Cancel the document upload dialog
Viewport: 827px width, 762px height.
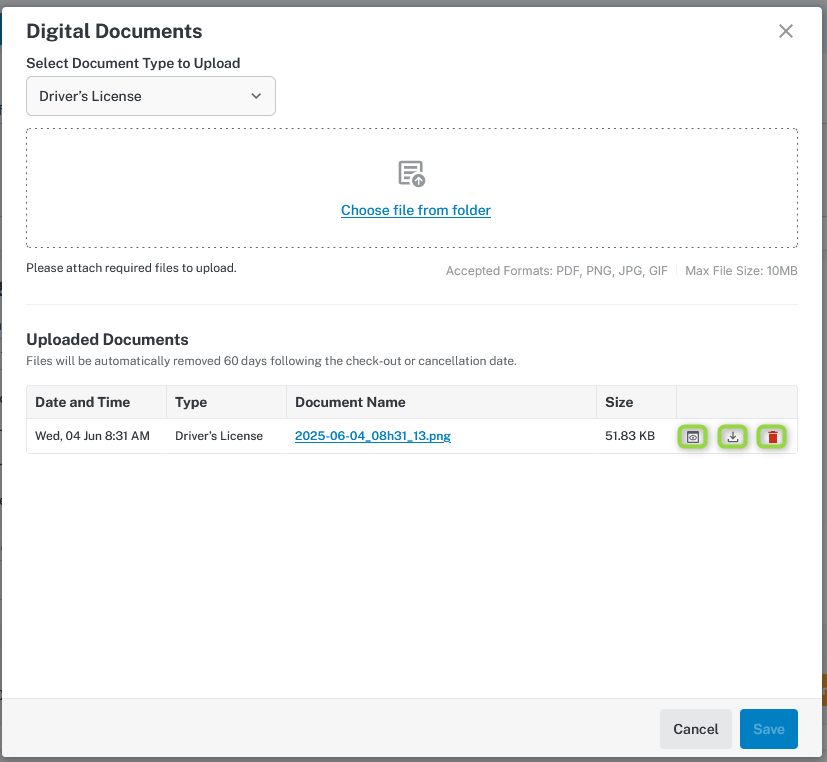click(696, 729)
